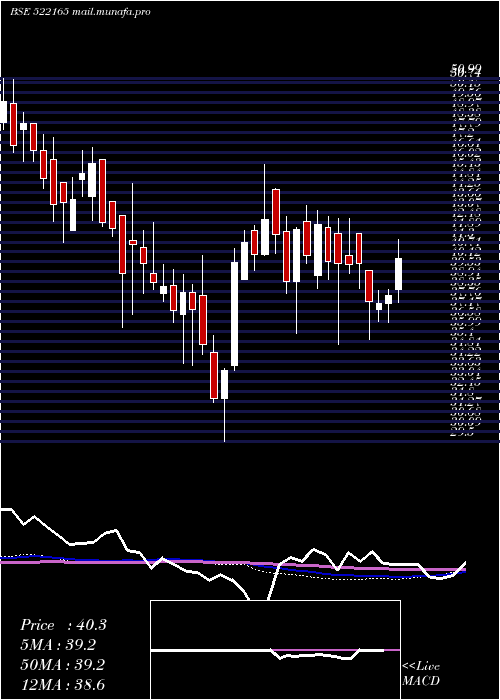Select the 12MA : 38.6 value

(62, 685)
